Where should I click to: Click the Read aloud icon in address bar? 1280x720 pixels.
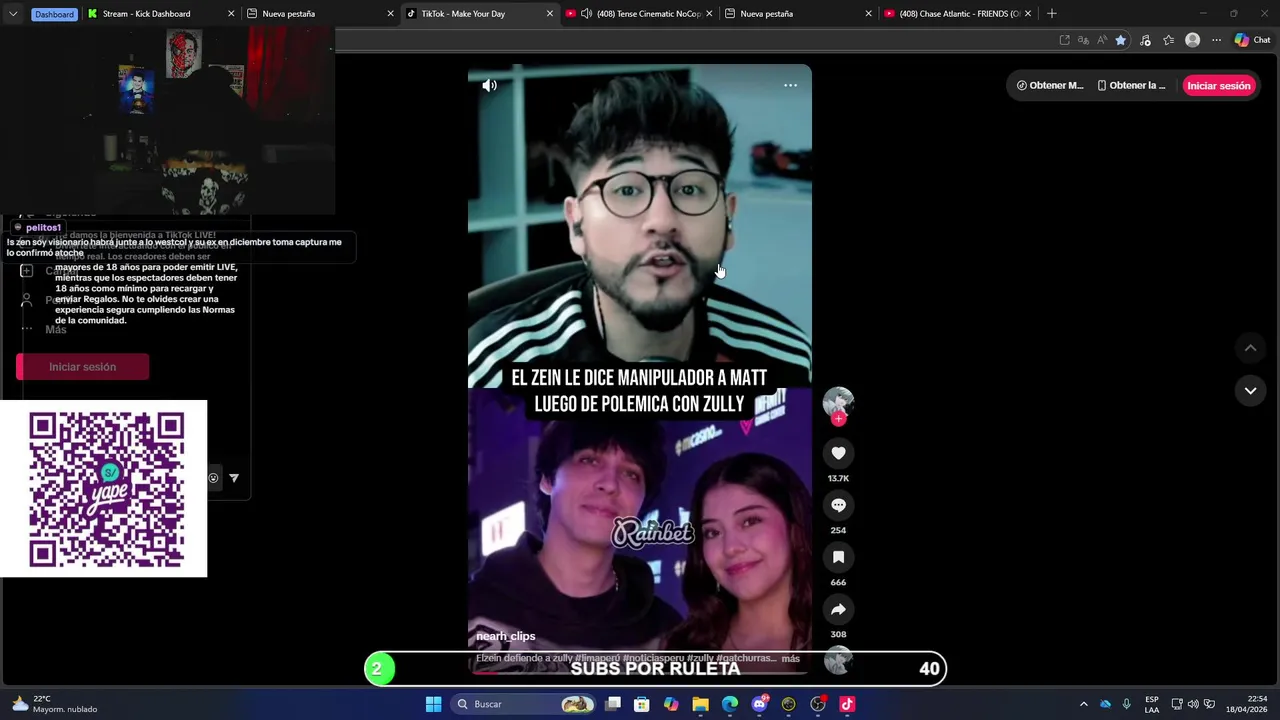point(1102,40)
